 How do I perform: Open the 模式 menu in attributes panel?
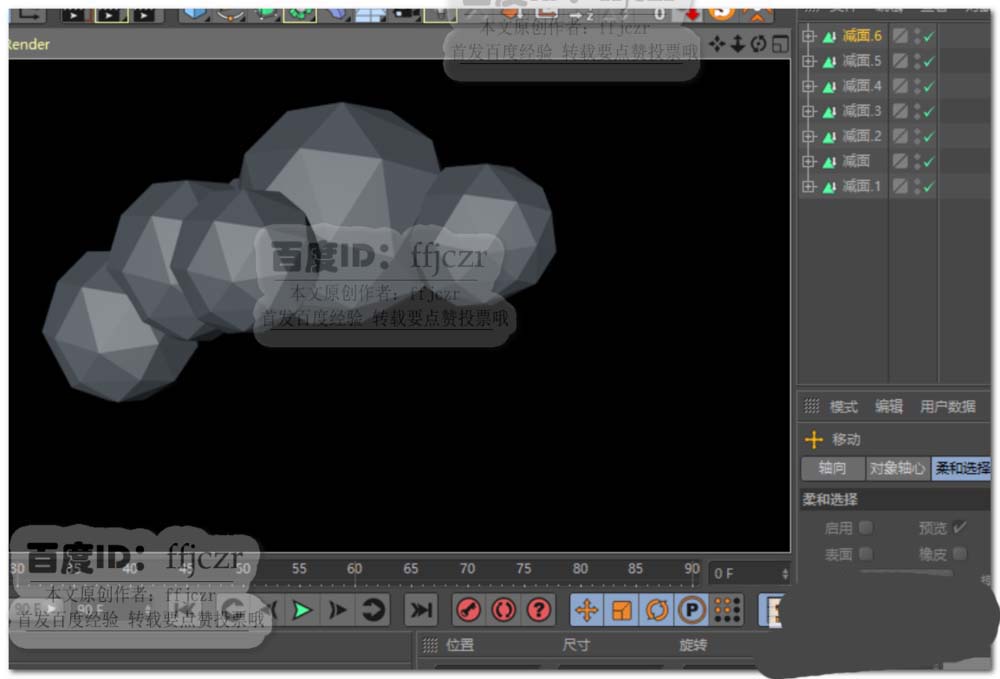click(x=843, y=407)
